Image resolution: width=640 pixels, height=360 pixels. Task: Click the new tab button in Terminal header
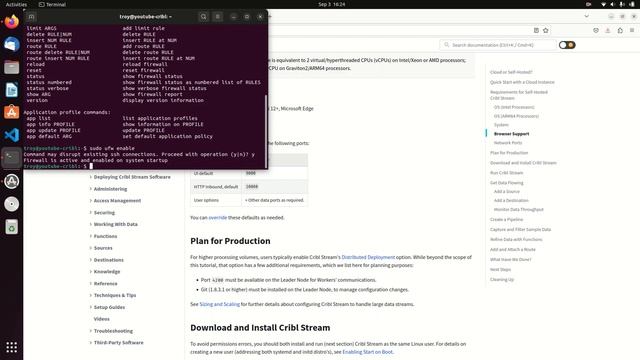31,17
